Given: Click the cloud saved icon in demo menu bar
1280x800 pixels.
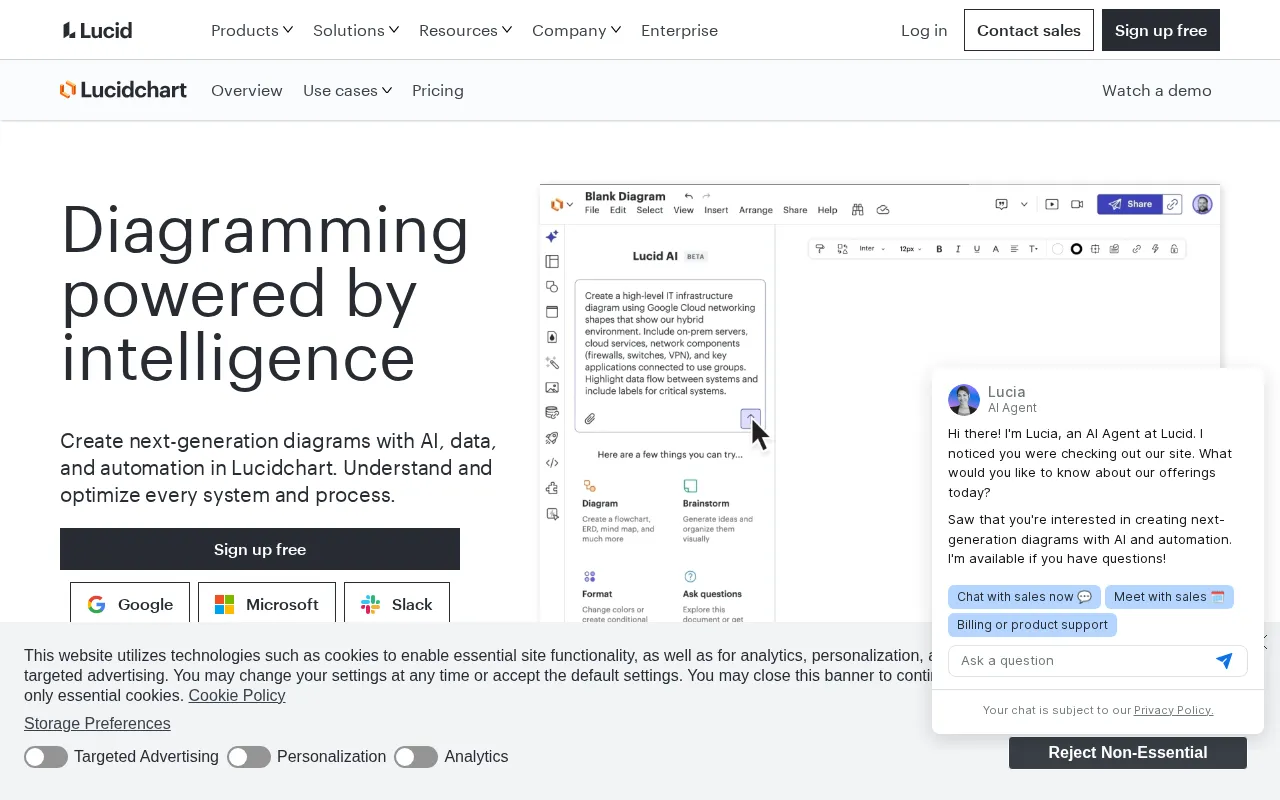Looking at the screenshot, I should coord(883,210).
